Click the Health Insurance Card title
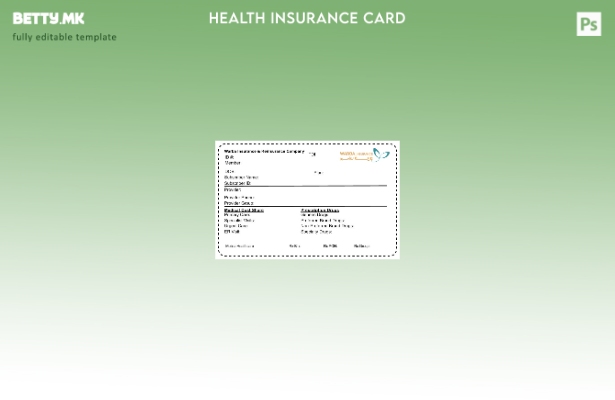 (307, 18)
